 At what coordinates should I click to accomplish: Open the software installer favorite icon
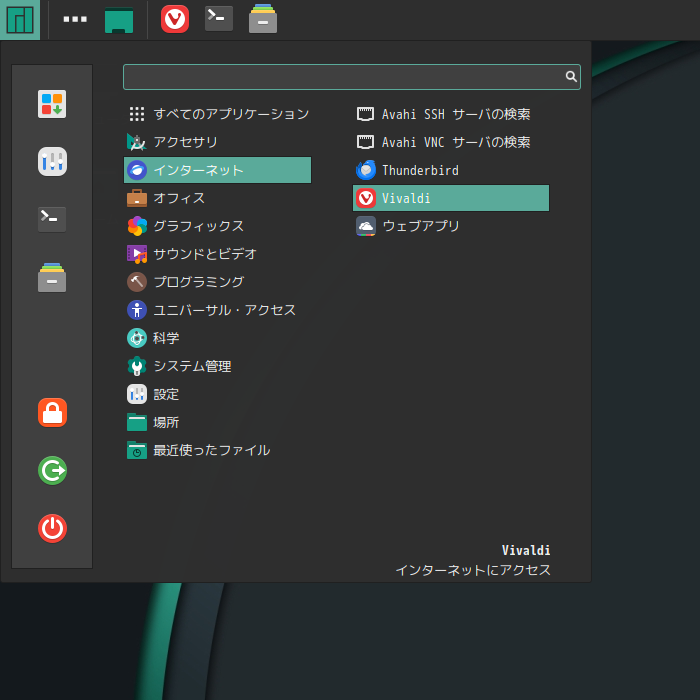pos(52,104)
